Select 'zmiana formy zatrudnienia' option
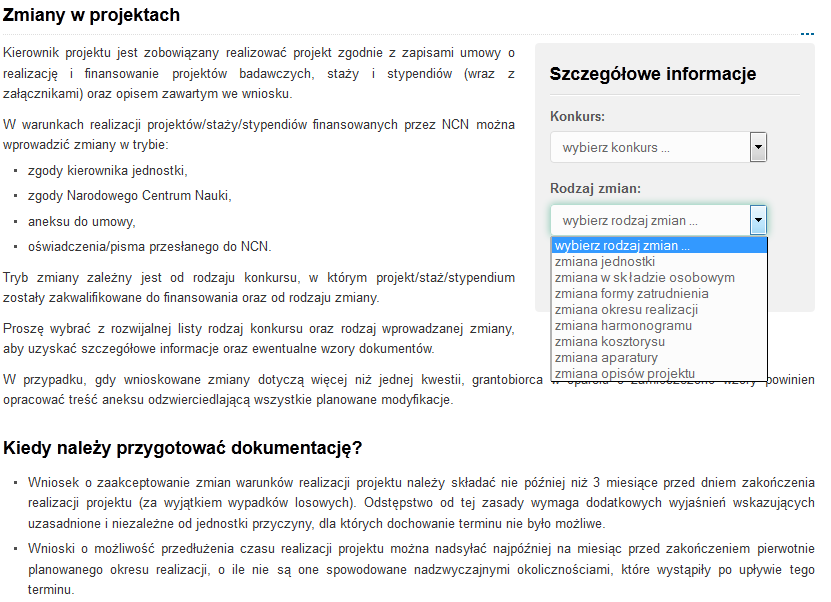 [x=659, y=294]
